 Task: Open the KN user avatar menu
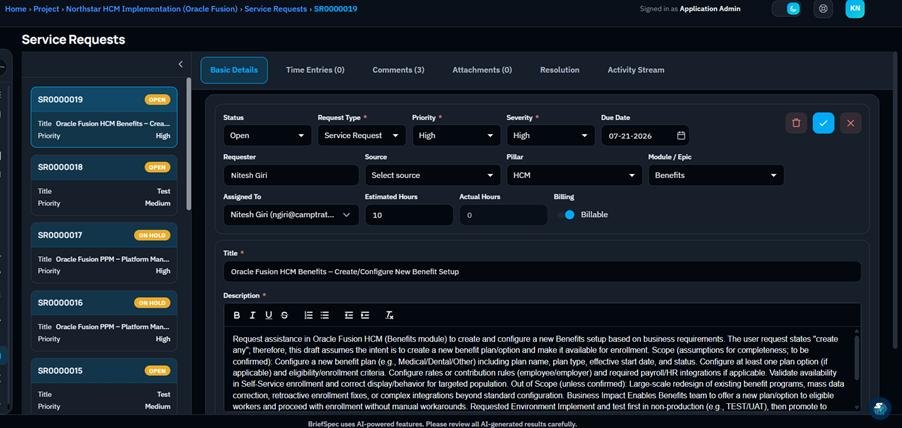coord(855,9)
